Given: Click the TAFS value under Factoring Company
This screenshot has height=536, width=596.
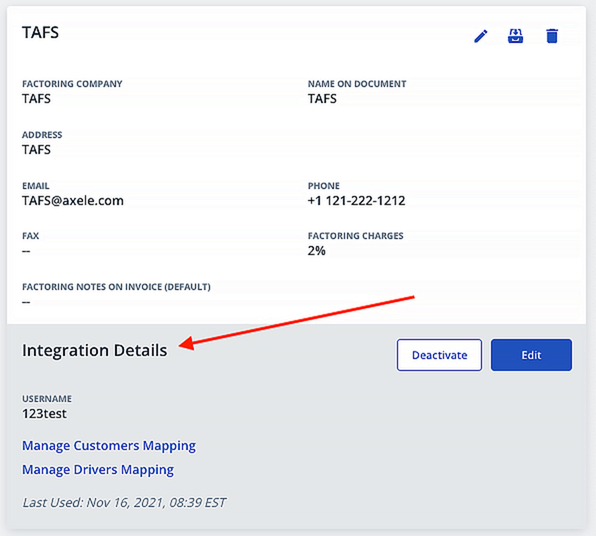Looking at the screenshot, I should point(36,99).
